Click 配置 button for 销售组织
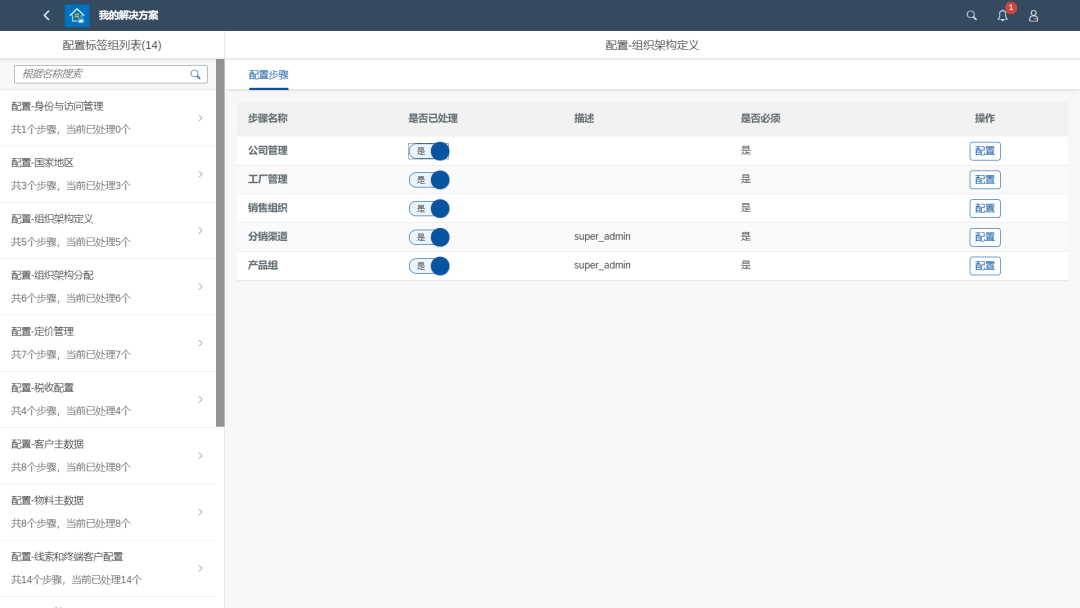The width and height of the screenshot is (1080, 608). pos(984,208)
